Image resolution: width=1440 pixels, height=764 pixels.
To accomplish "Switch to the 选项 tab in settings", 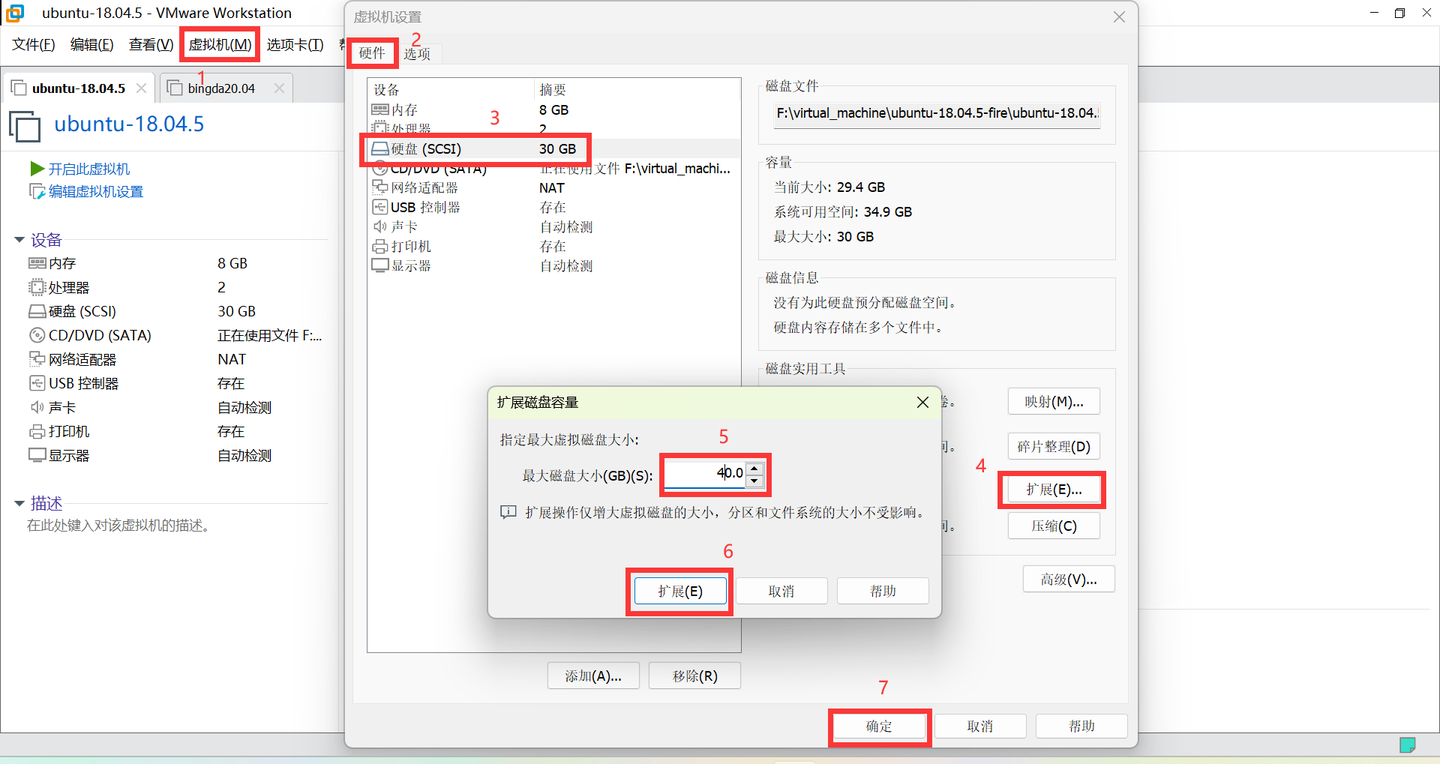I will click(x=417, y=54).
